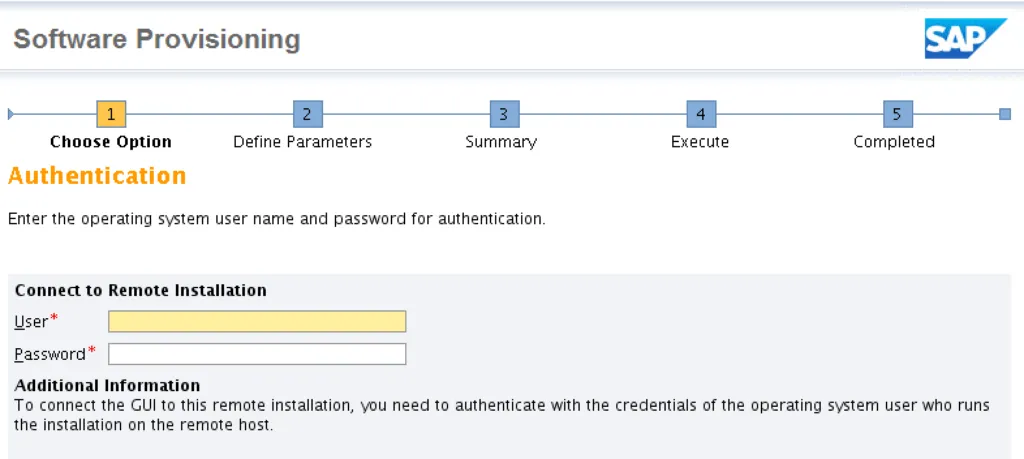This screenshot has width=1024, height=459.
Task: Go to the Summary step label
Action: 501,142
